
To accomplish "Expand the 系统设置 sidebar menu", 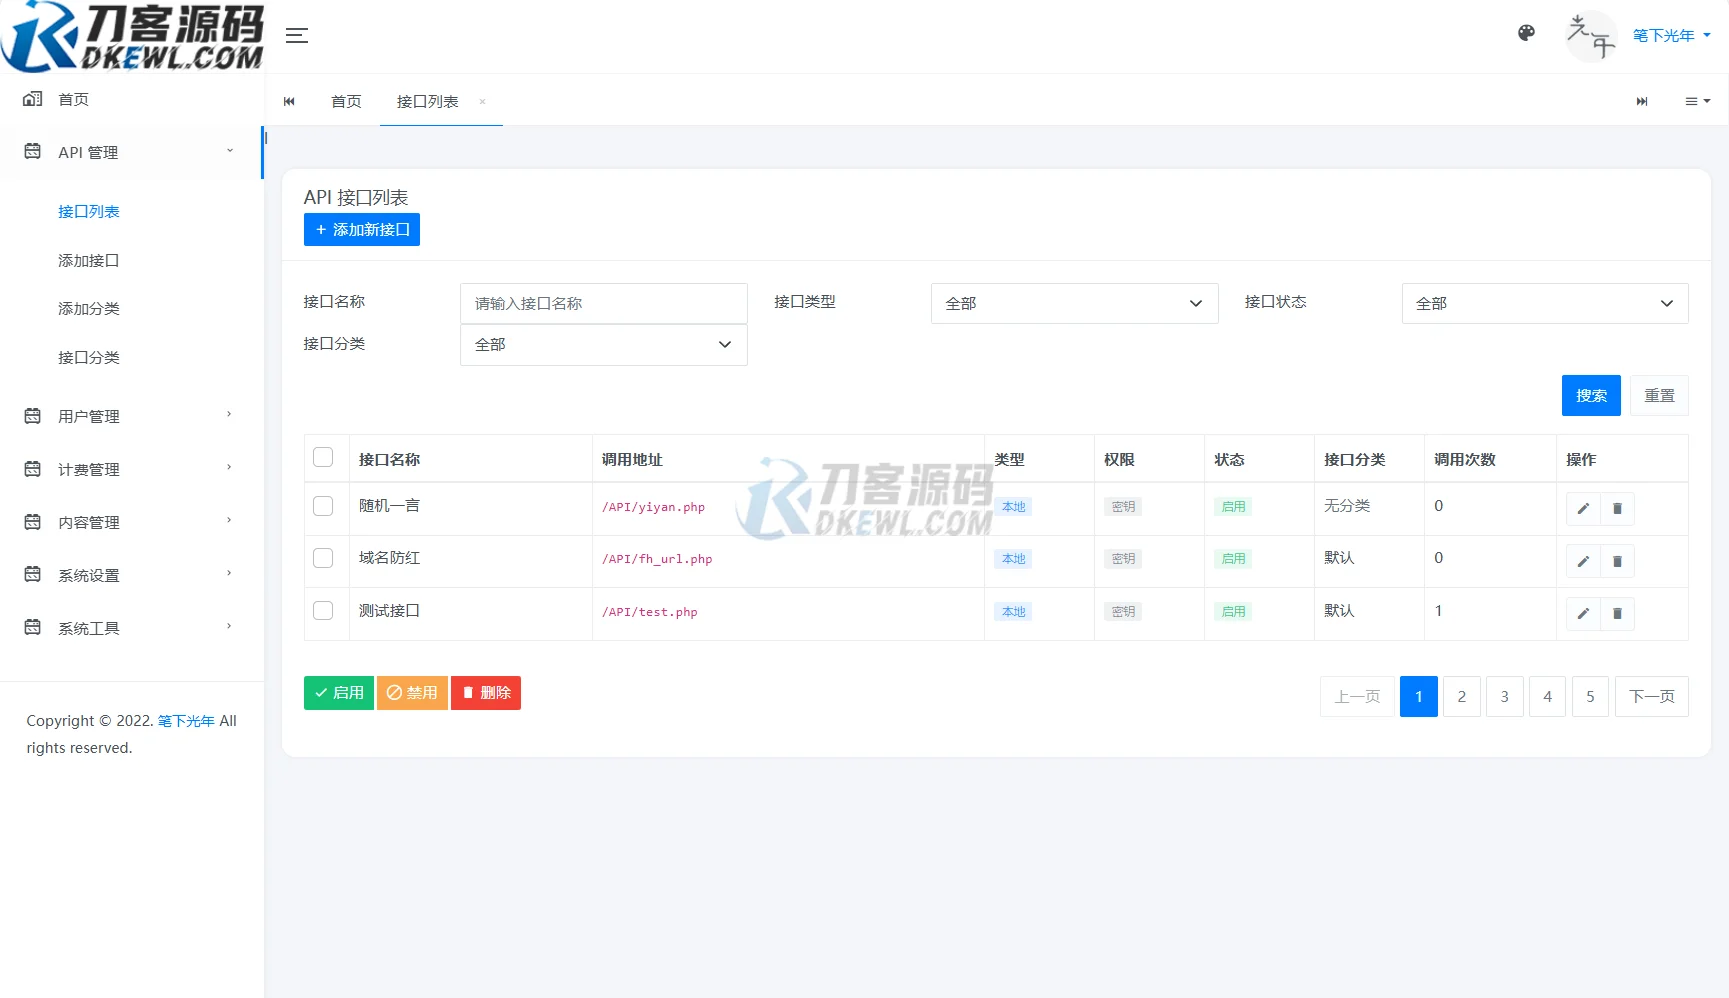I will tap(88, 575).
